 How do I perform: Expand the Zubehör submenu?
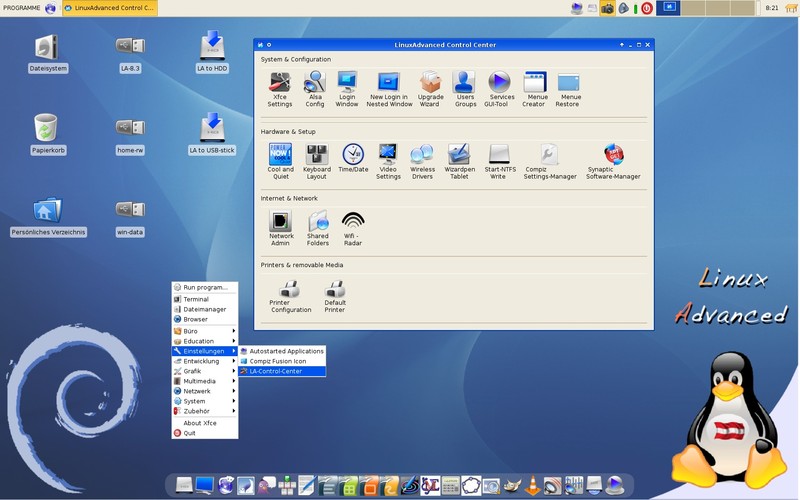pyautogui.click(x=205, y=411)
